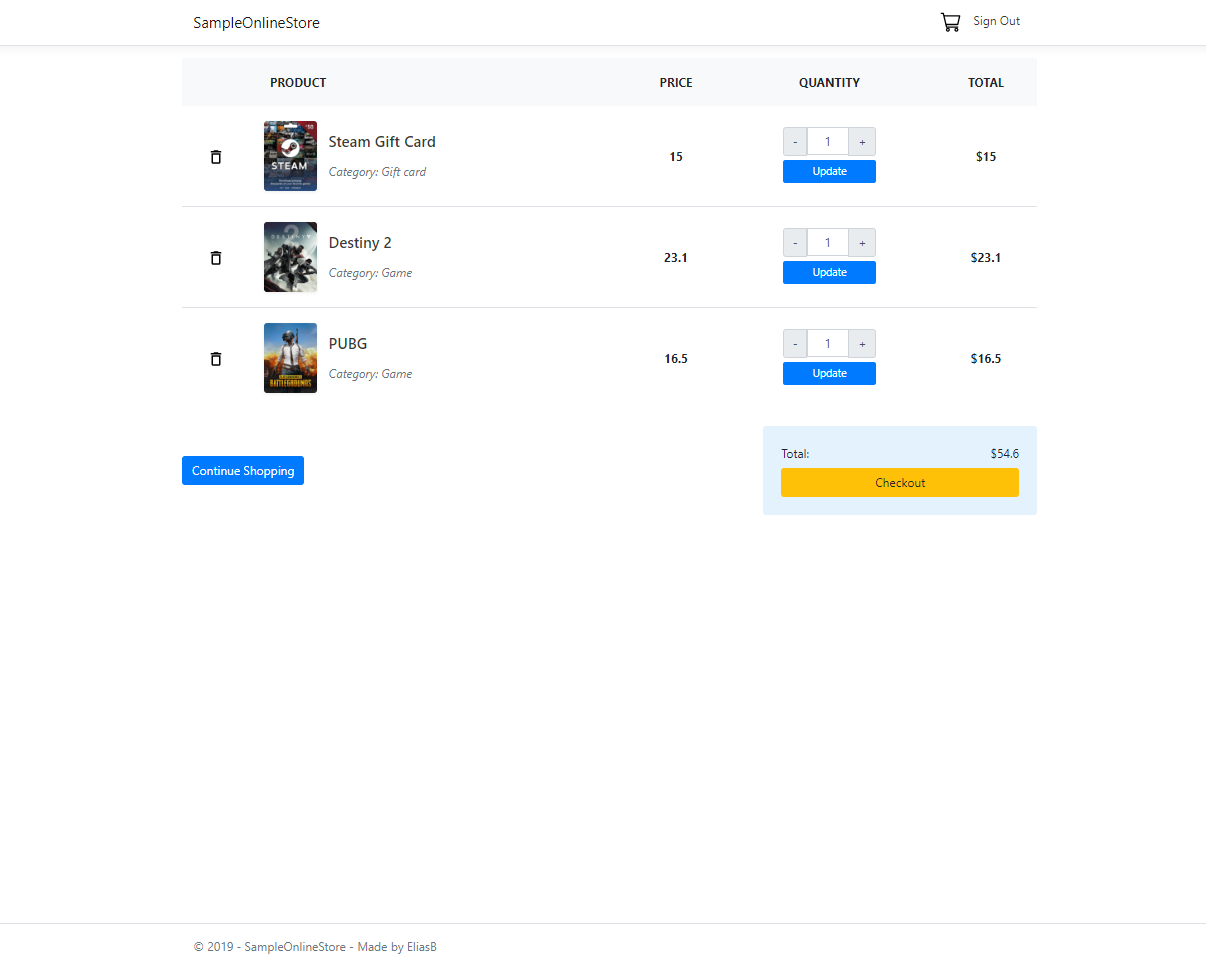This screenshot has height=968, width=1206.
Task: Increase PUBG quantity with plus button
Action: (862, 344)
